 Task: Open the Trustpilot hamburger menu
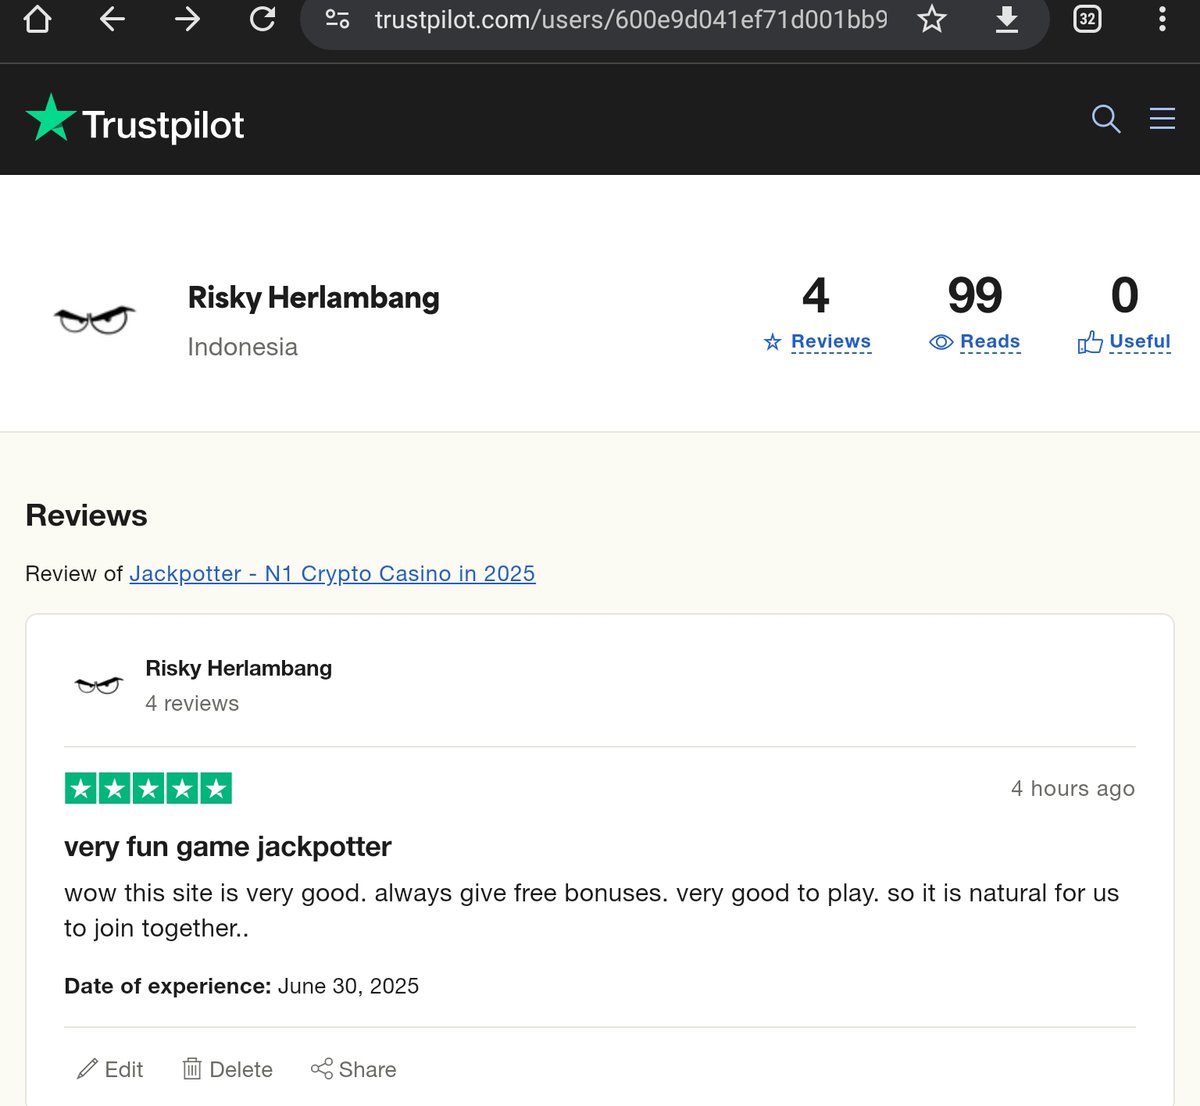(x=1162, y=119)
